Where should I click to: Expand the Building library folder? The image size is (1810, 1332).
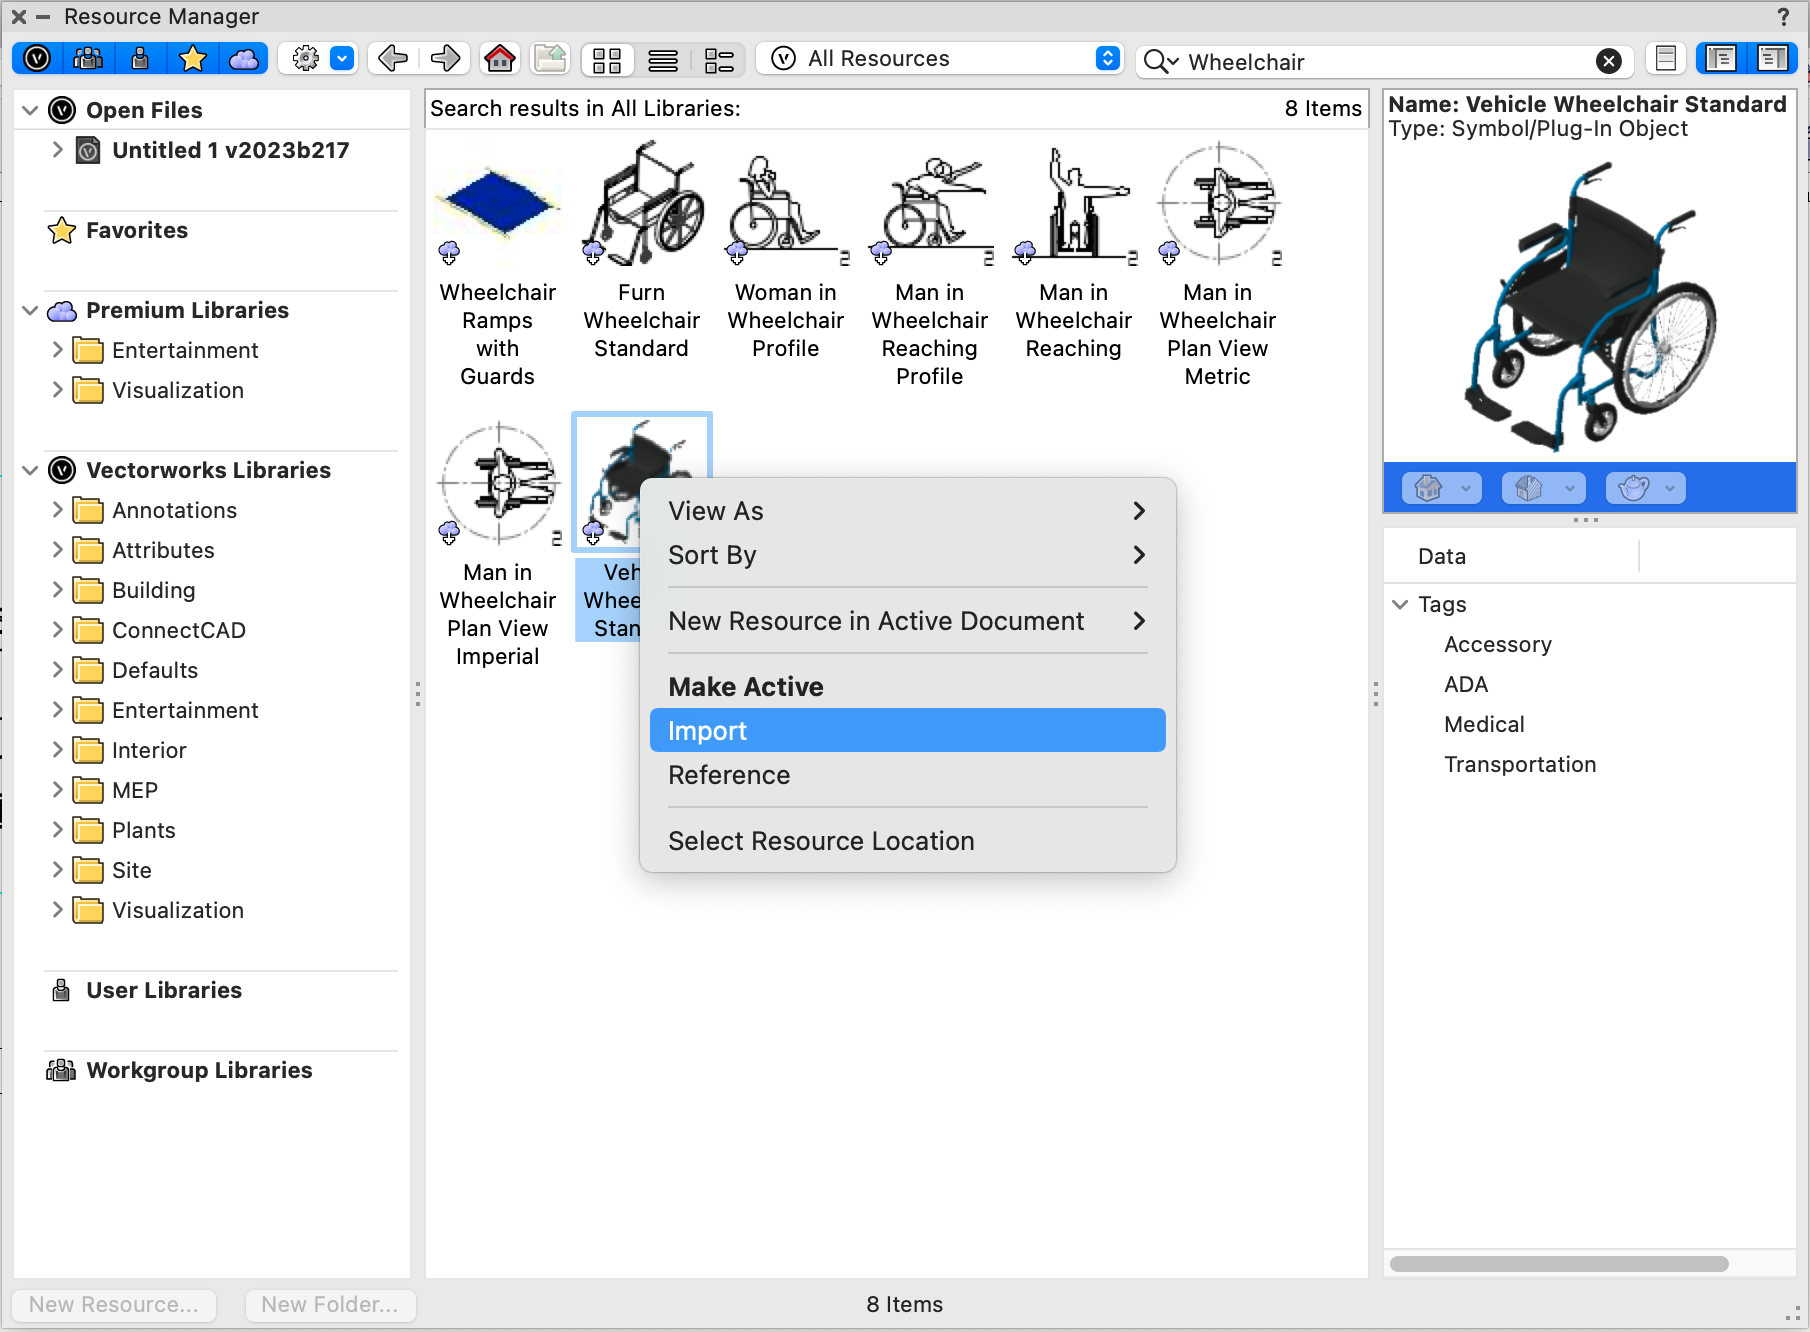click(x=58, y=590)
